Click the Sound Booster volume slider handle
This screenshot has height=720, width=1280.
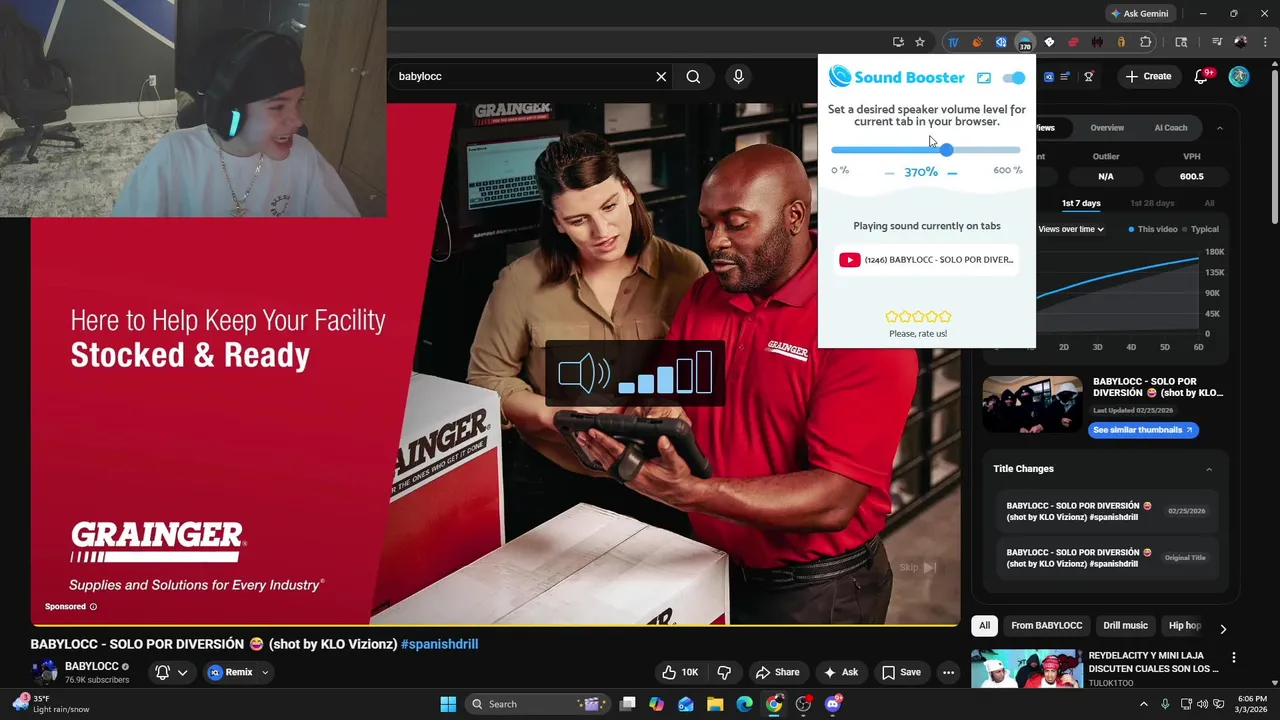(x=946, y=150)
